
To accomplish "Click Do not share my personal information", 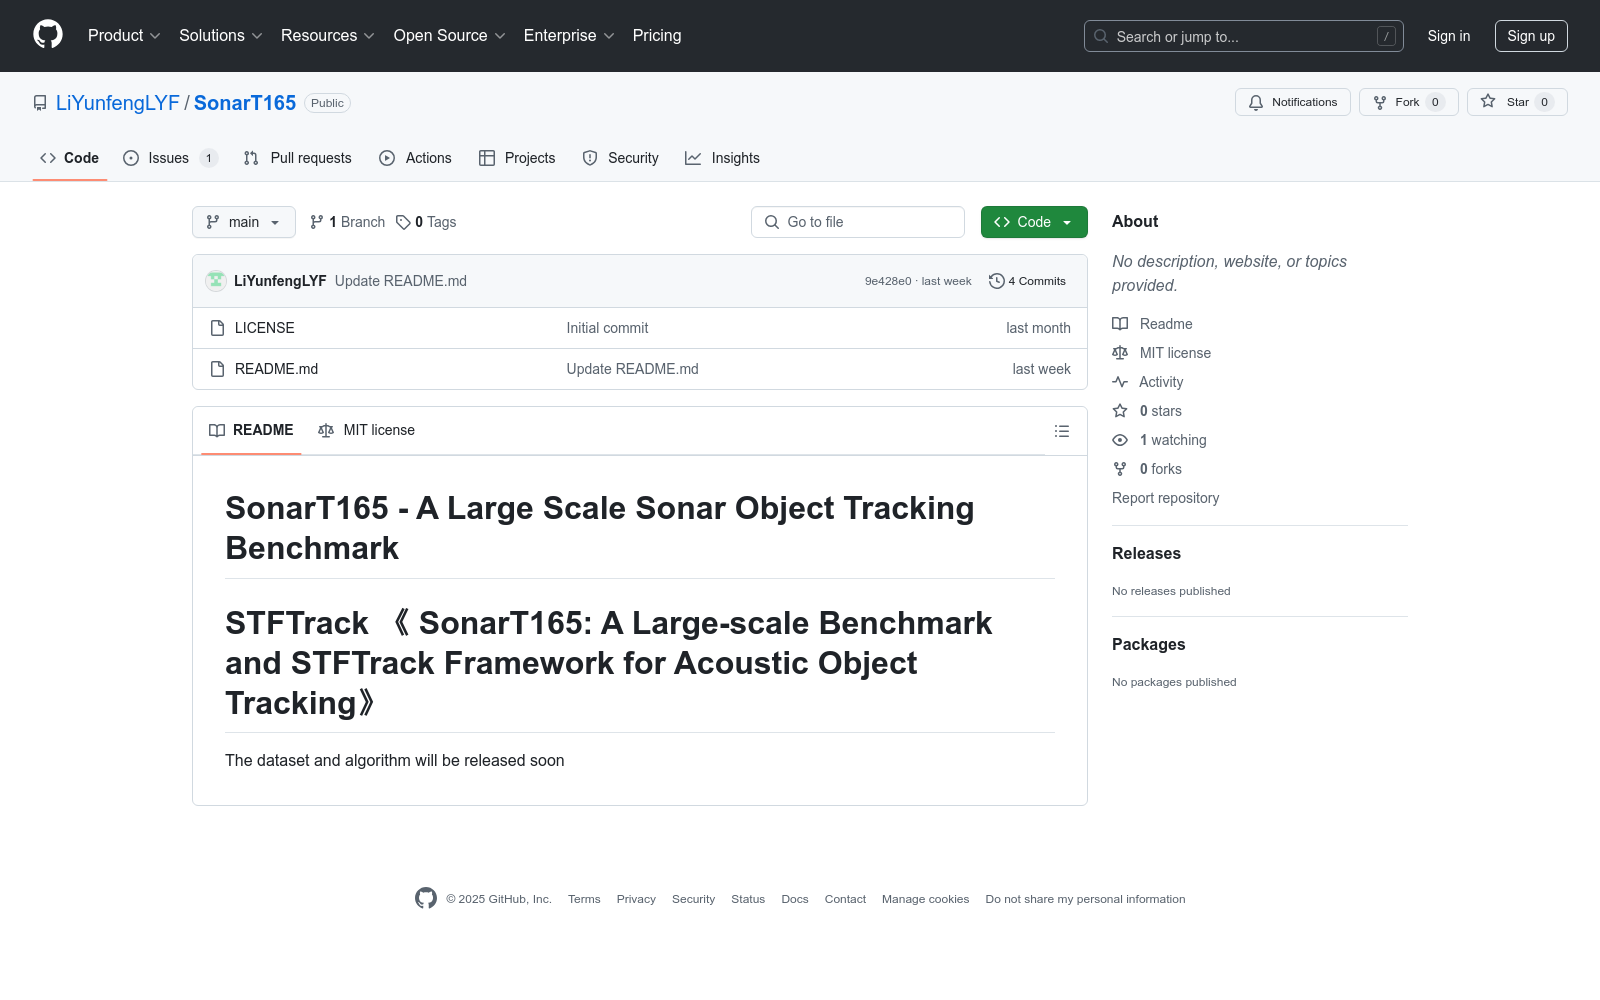I will (1085, 899).
